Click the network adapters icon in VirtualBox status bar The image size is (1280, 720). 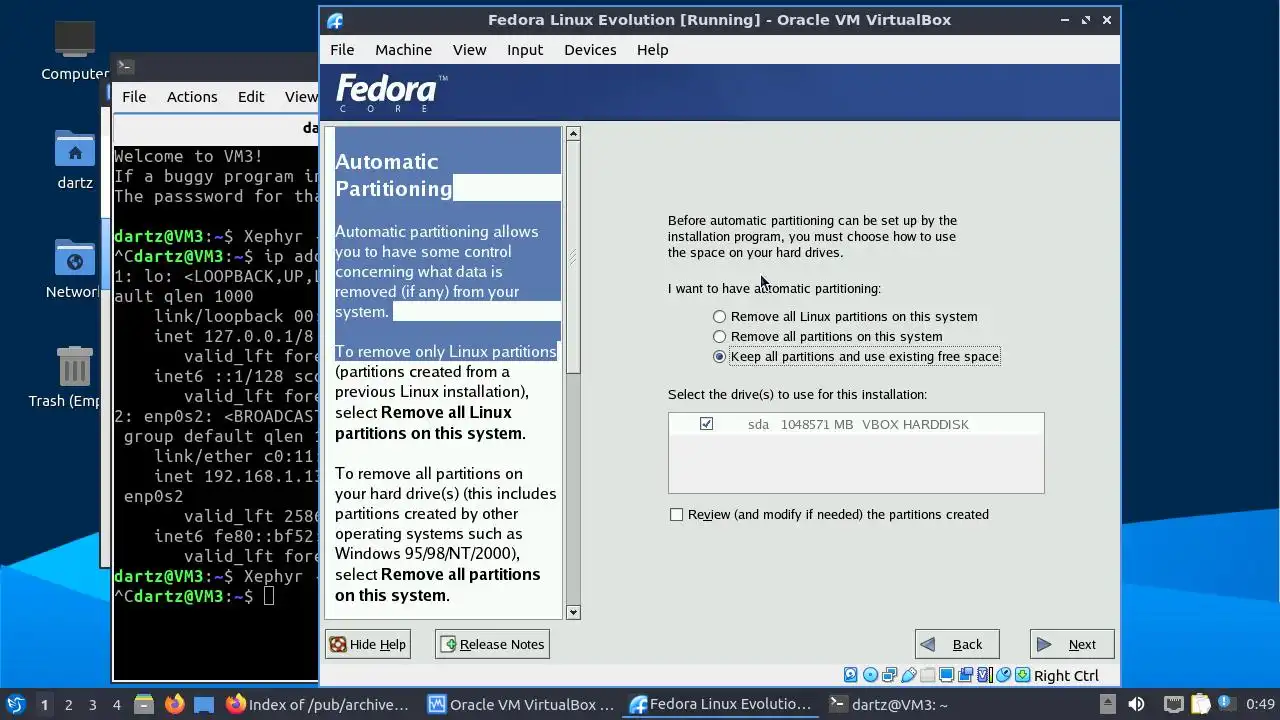pos(889,675)
